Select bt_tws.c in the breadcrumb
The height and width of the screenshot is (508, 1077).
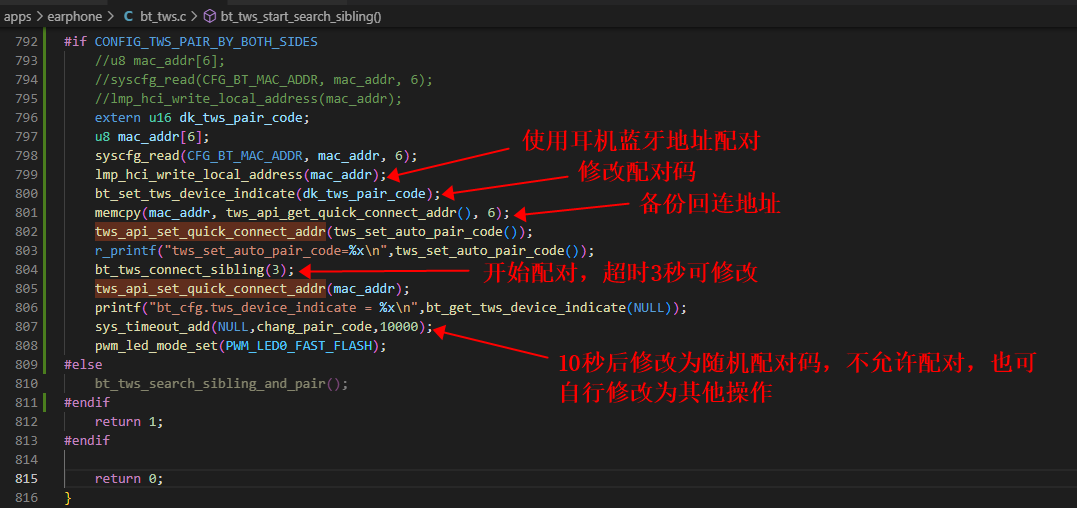click(162, 16)
